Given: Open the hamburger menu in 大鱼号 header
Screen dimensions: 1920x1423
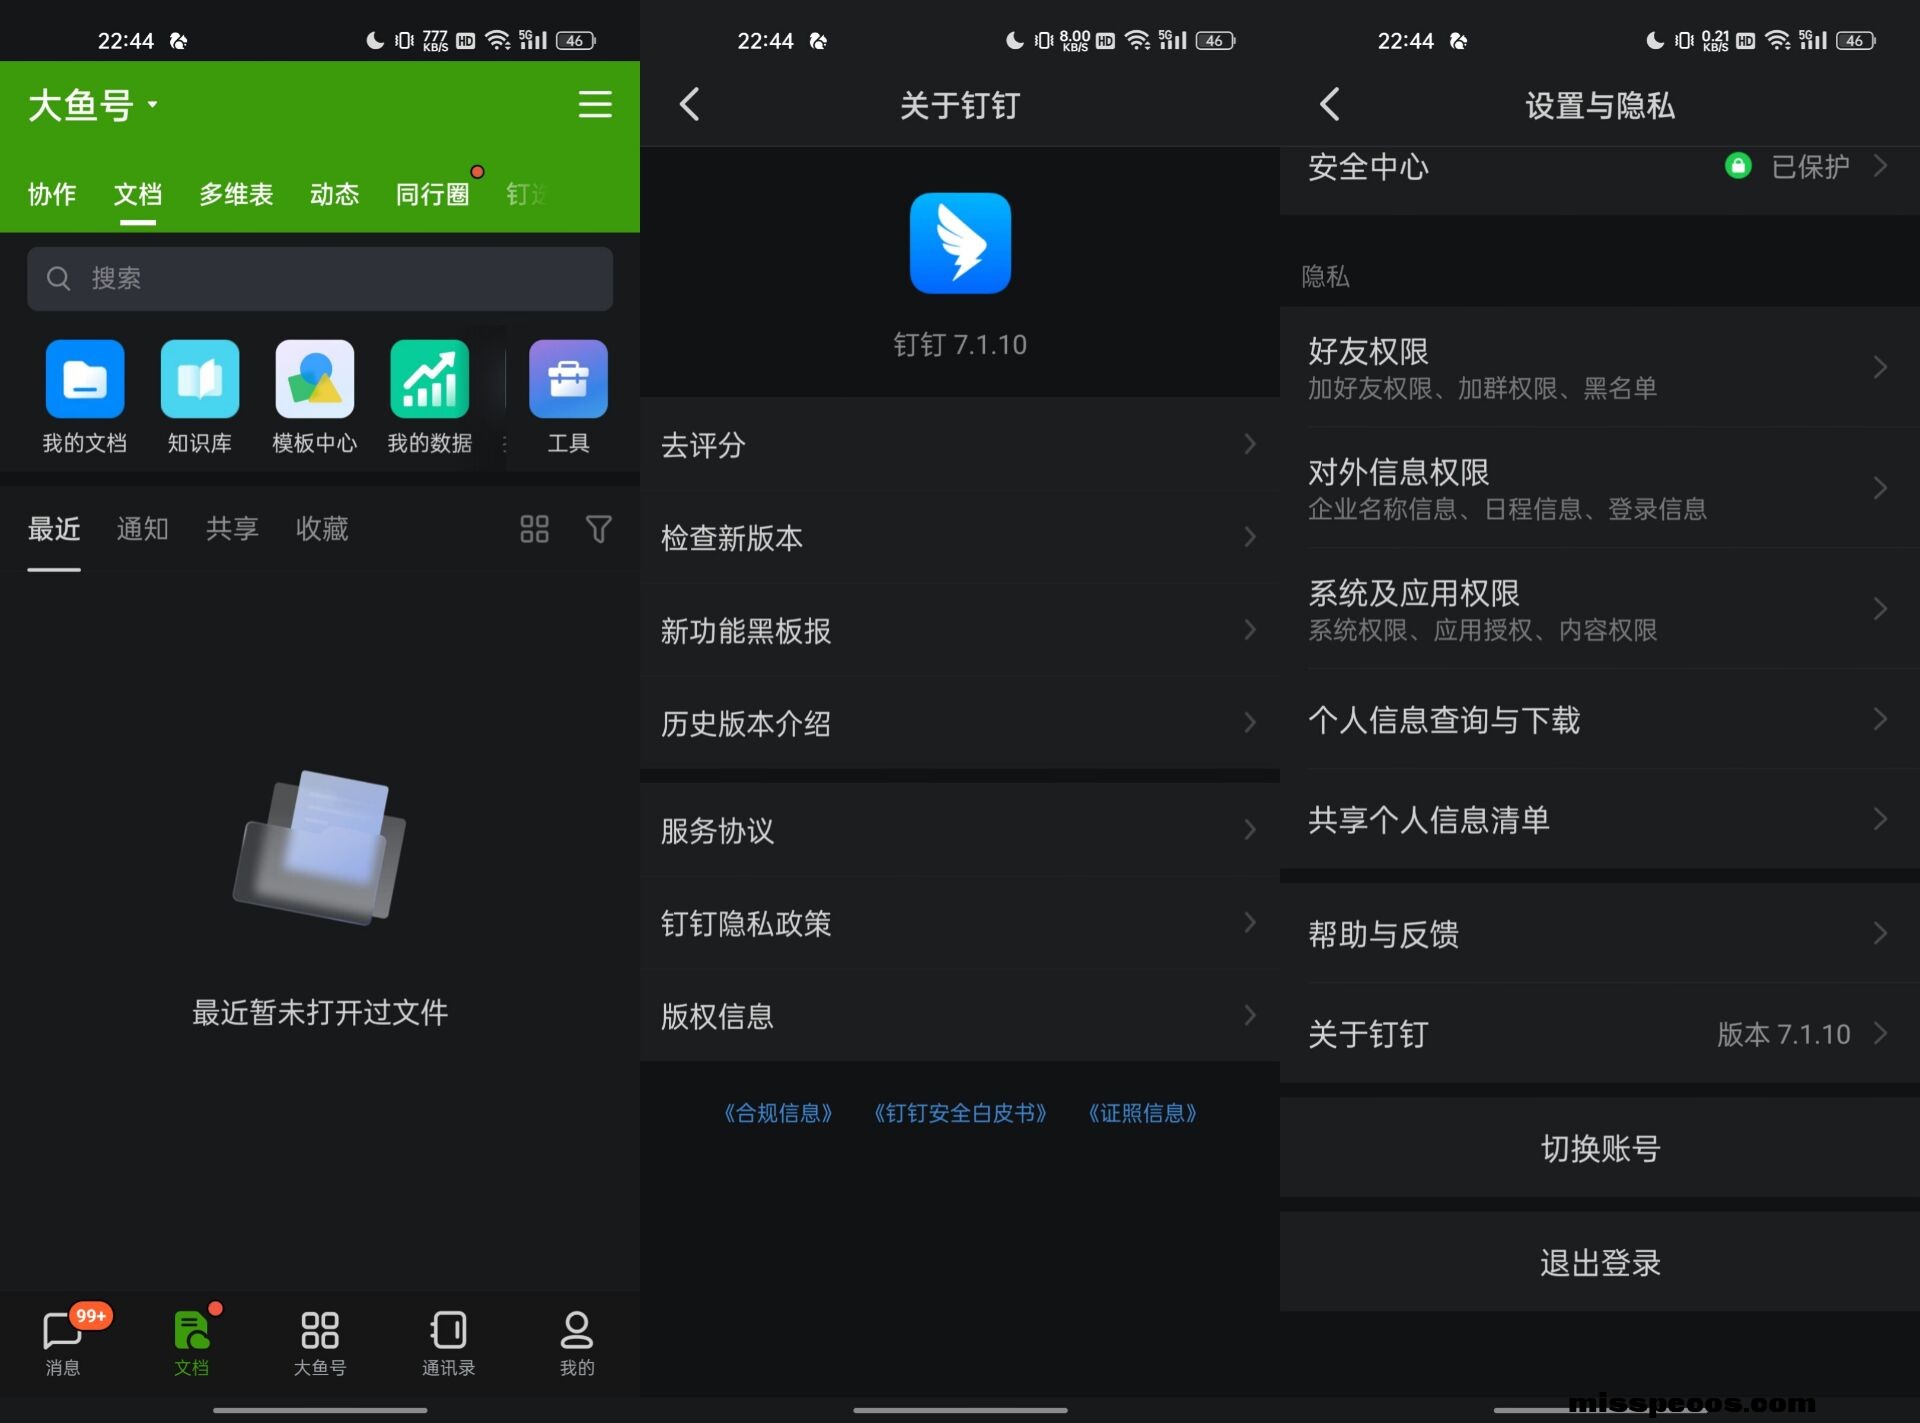Looking at the screenshot, I should point(595,104).
